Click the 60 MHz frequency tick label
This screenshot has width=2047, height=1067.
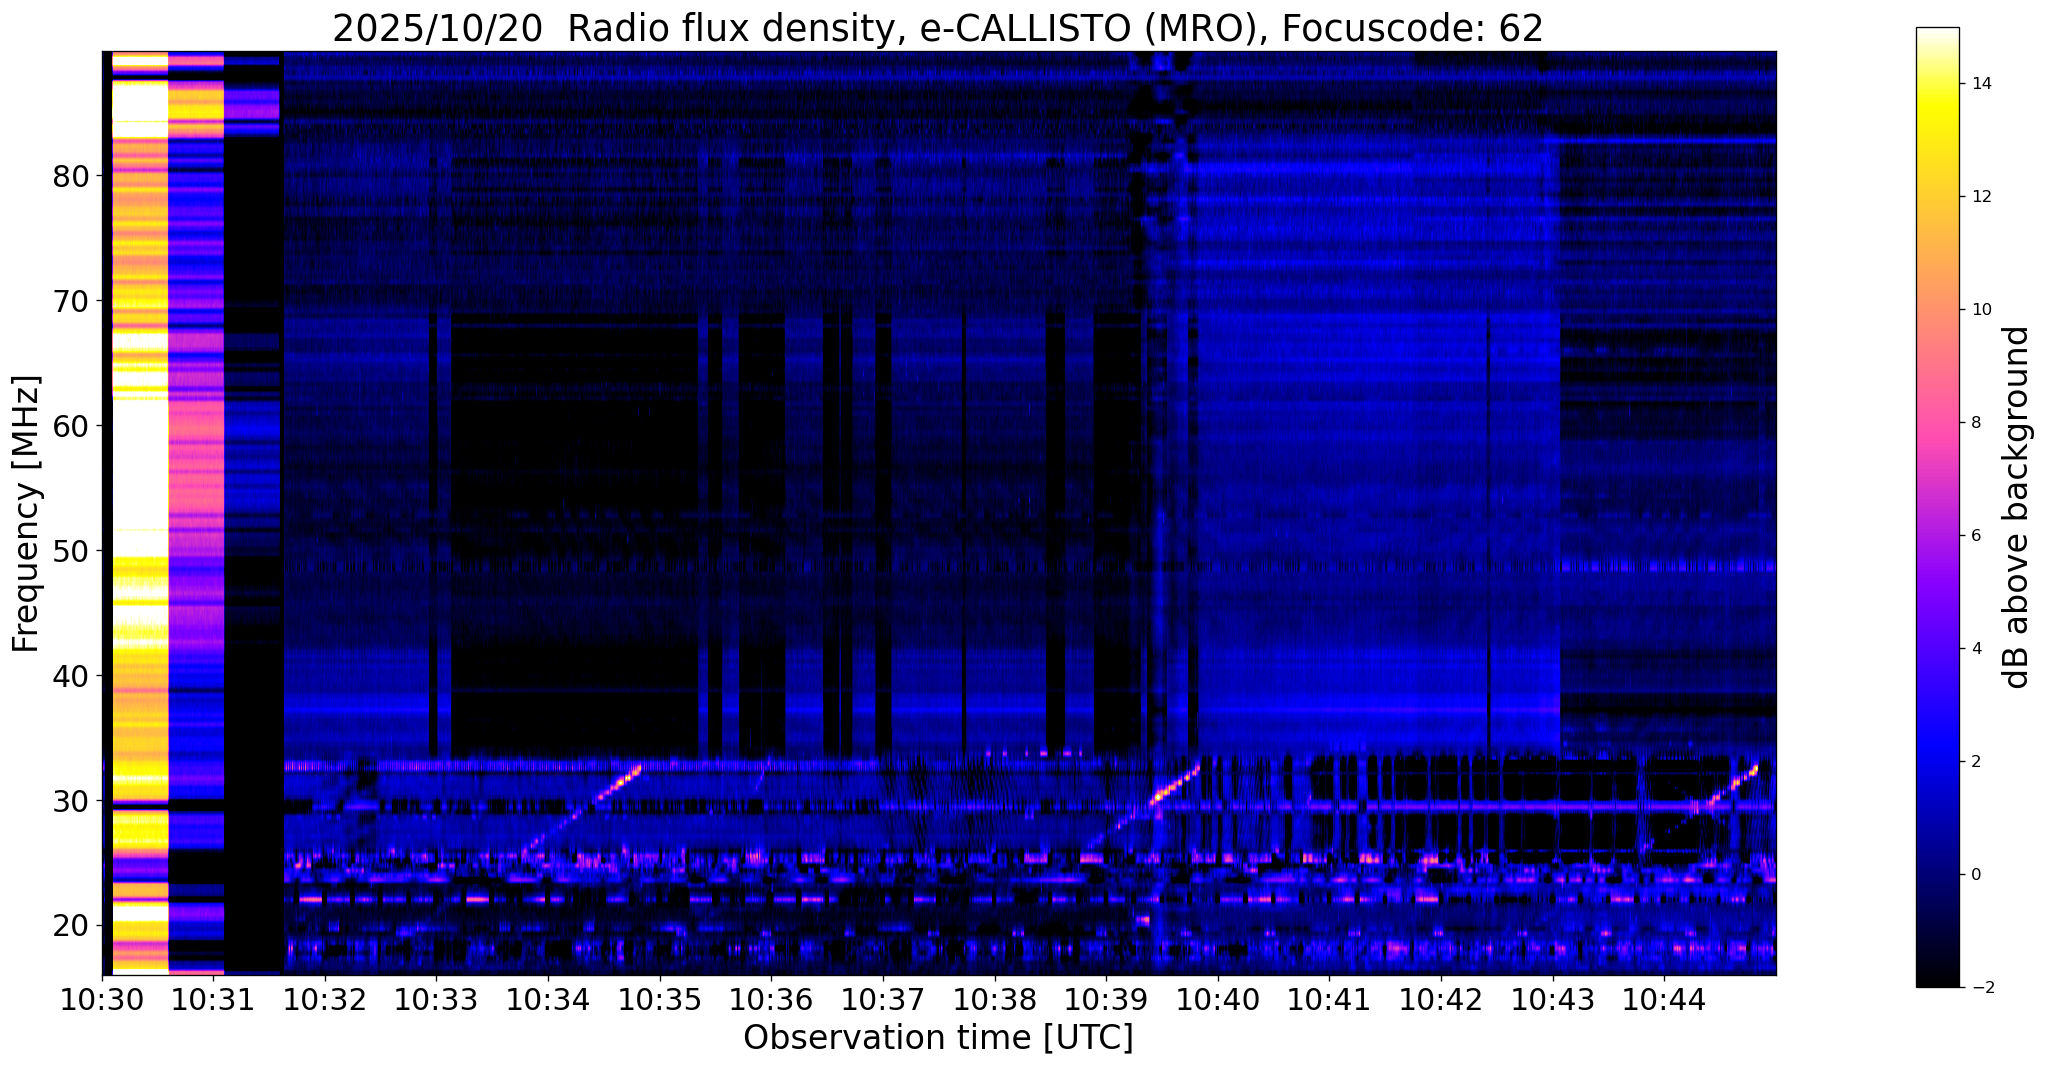click(70, 426)
